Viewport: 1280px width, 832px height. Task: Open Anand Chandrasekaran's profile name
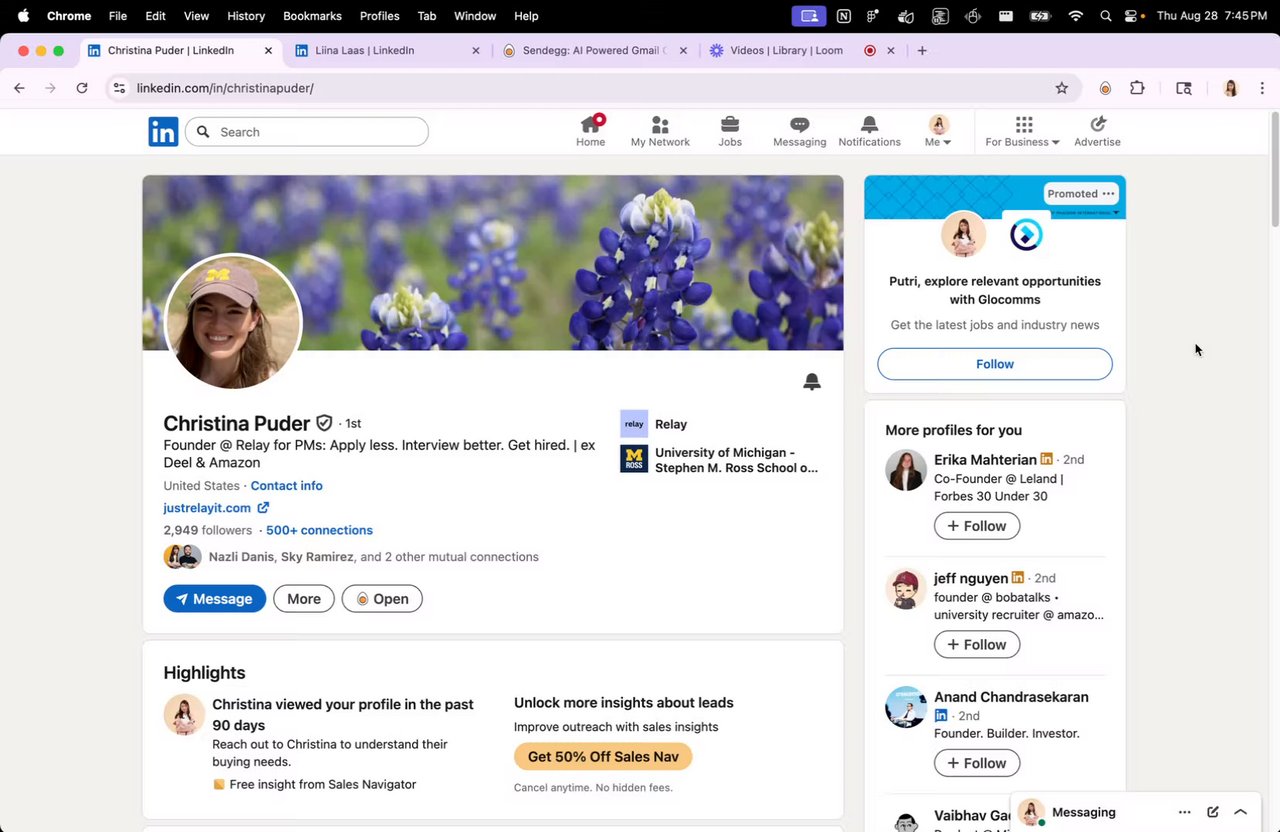pyautogui.click(x=1011, y=697)
